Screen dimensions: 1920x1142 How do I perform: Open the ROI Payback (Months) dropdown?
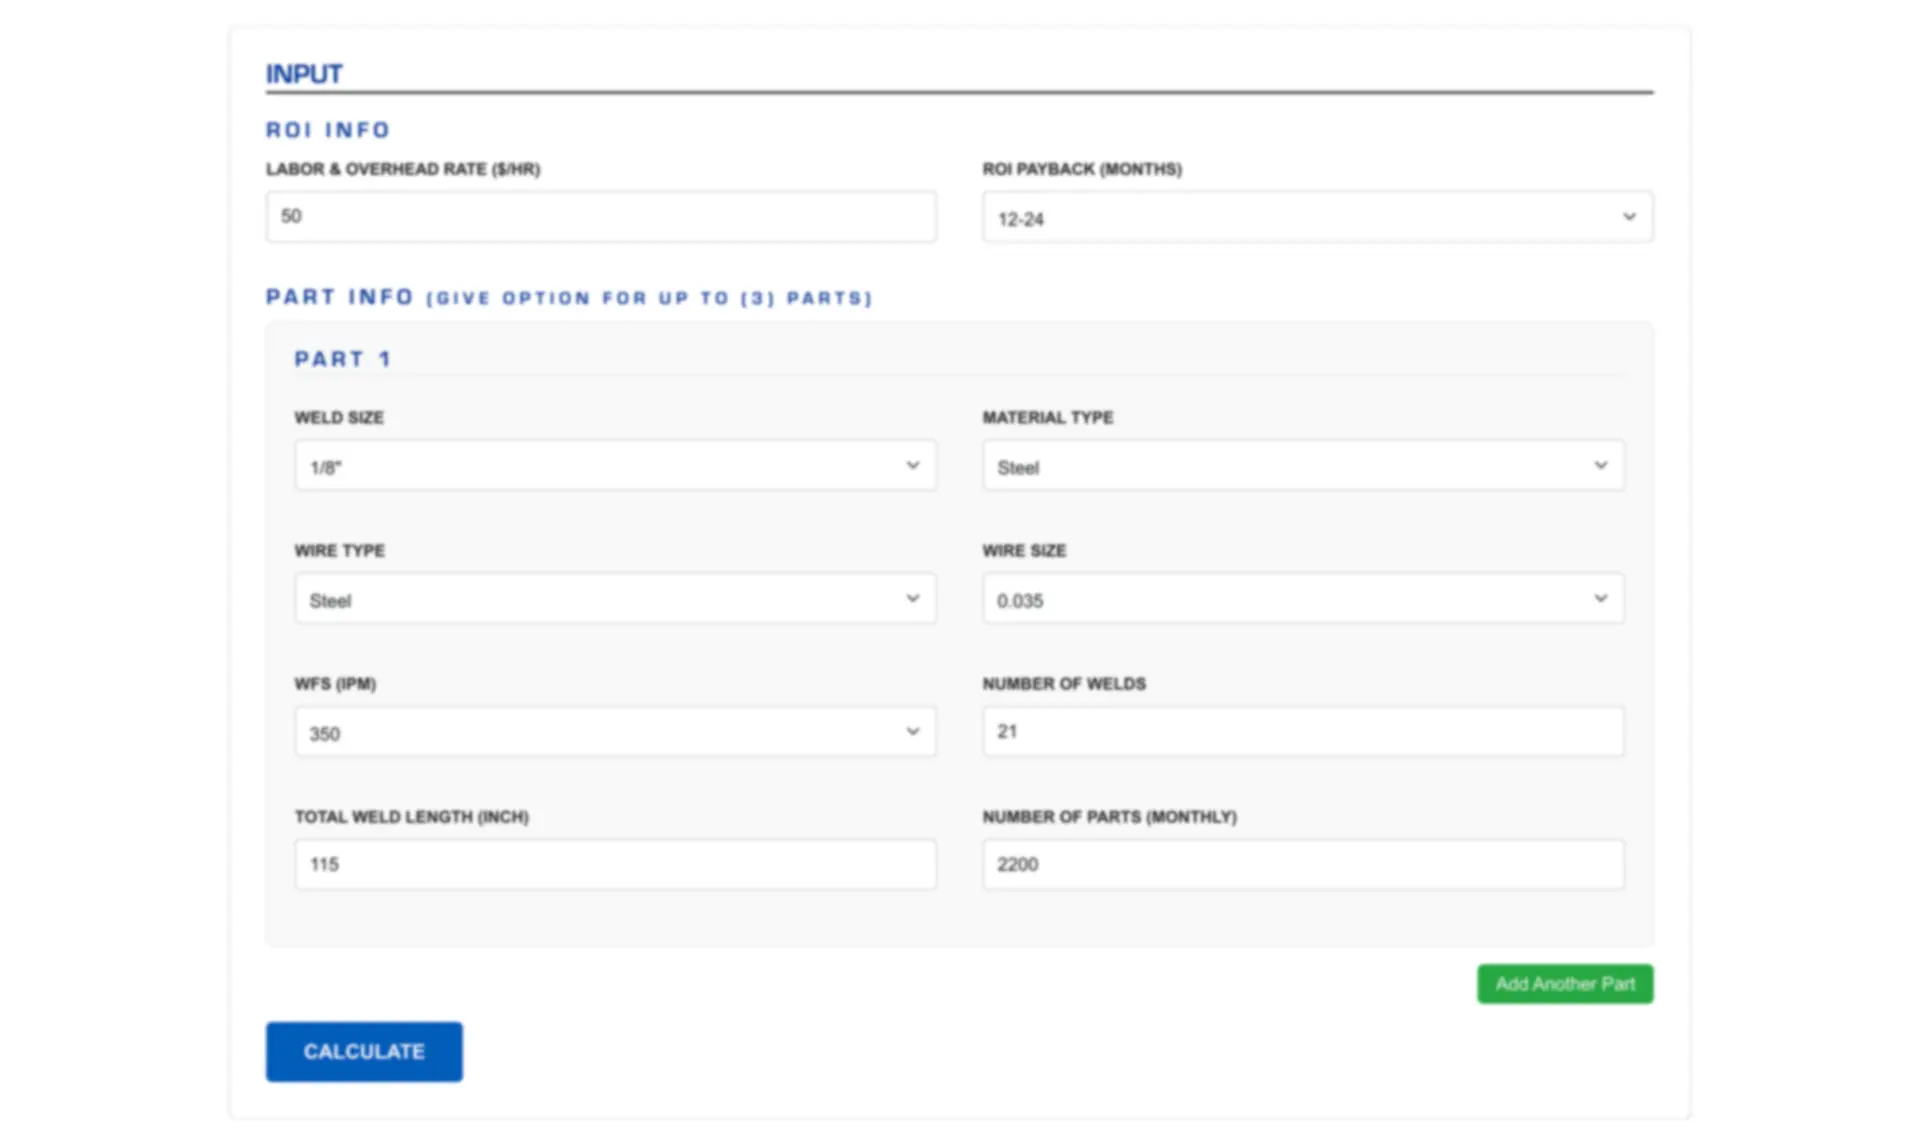(1317, 217)
